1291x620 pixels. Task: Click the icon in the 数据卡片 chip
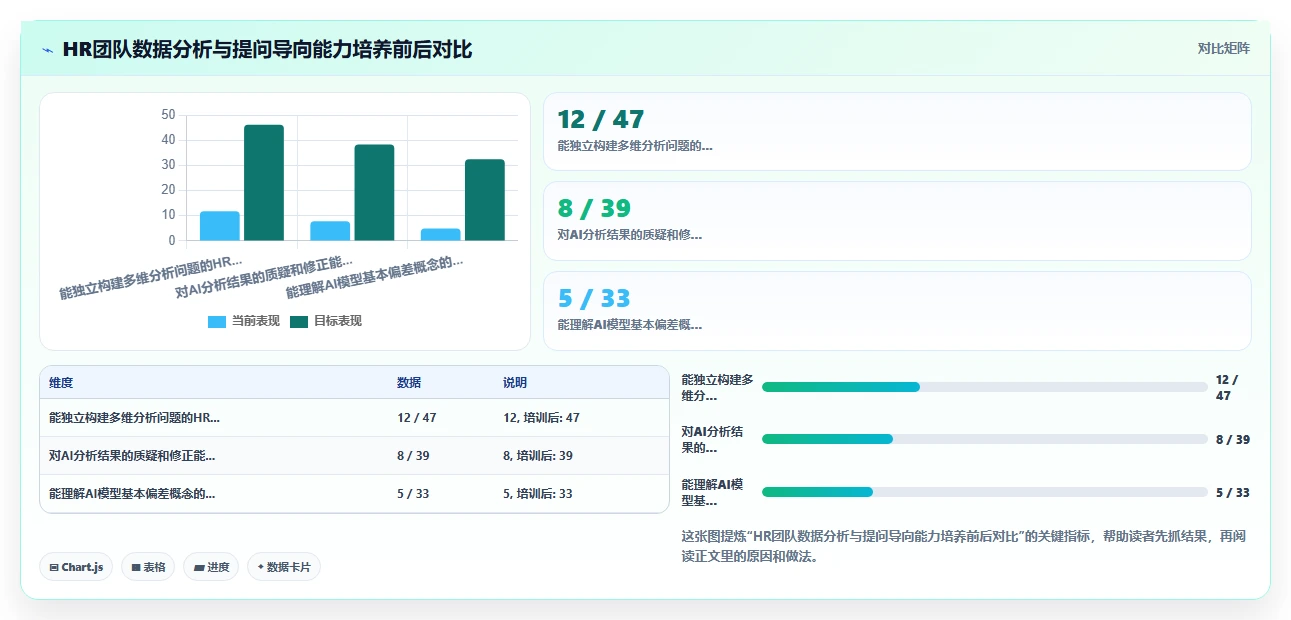[260, 567]
